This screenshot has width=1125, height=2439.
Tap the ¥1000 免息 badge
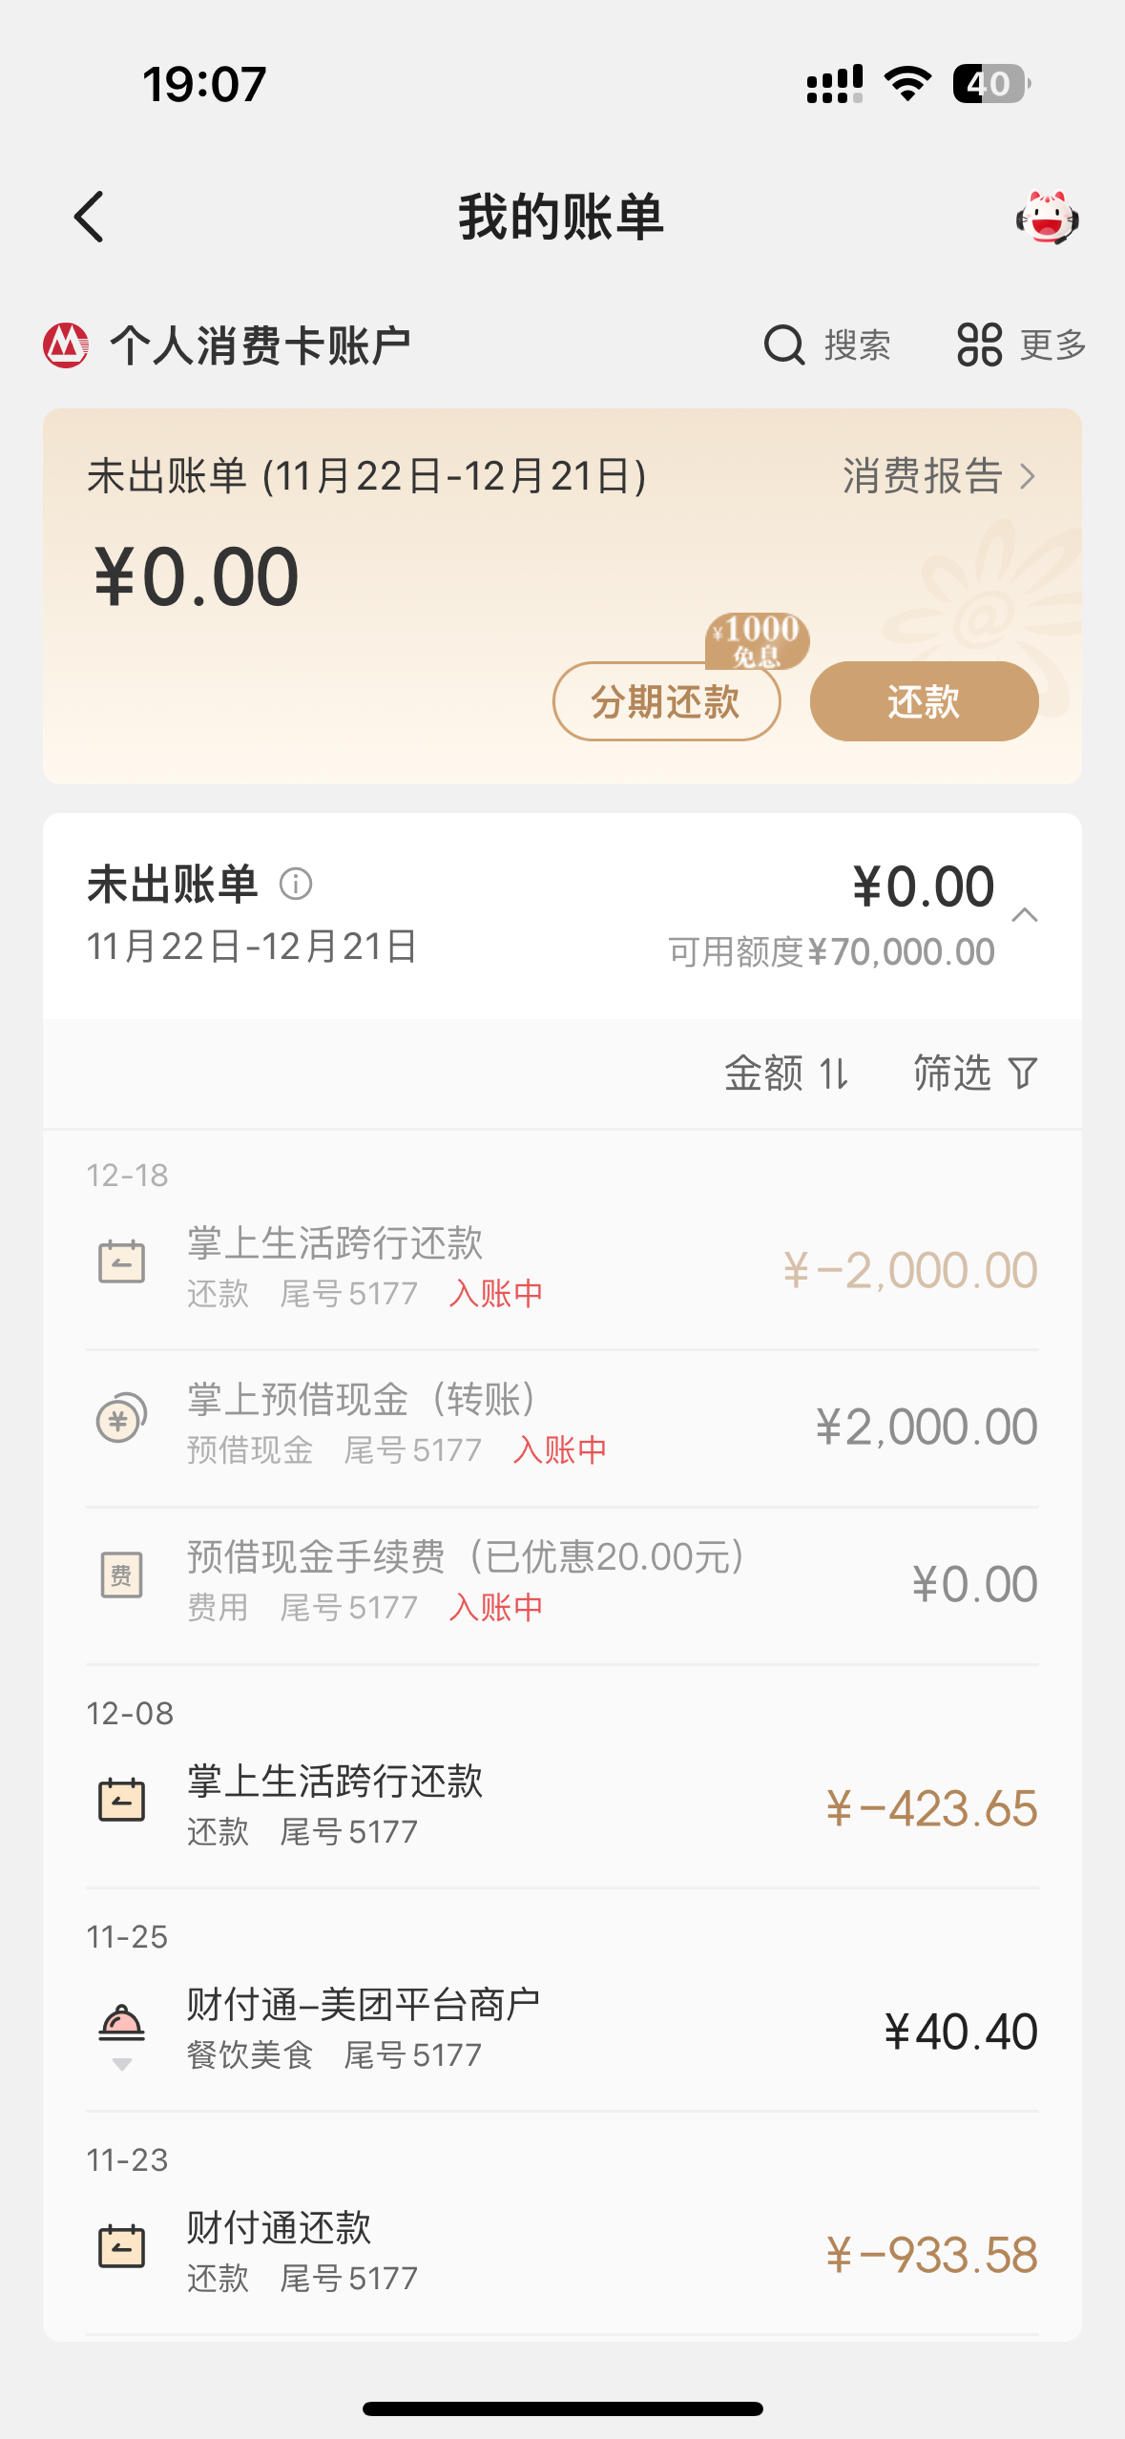pyautogui.click(x=757, y=640)
